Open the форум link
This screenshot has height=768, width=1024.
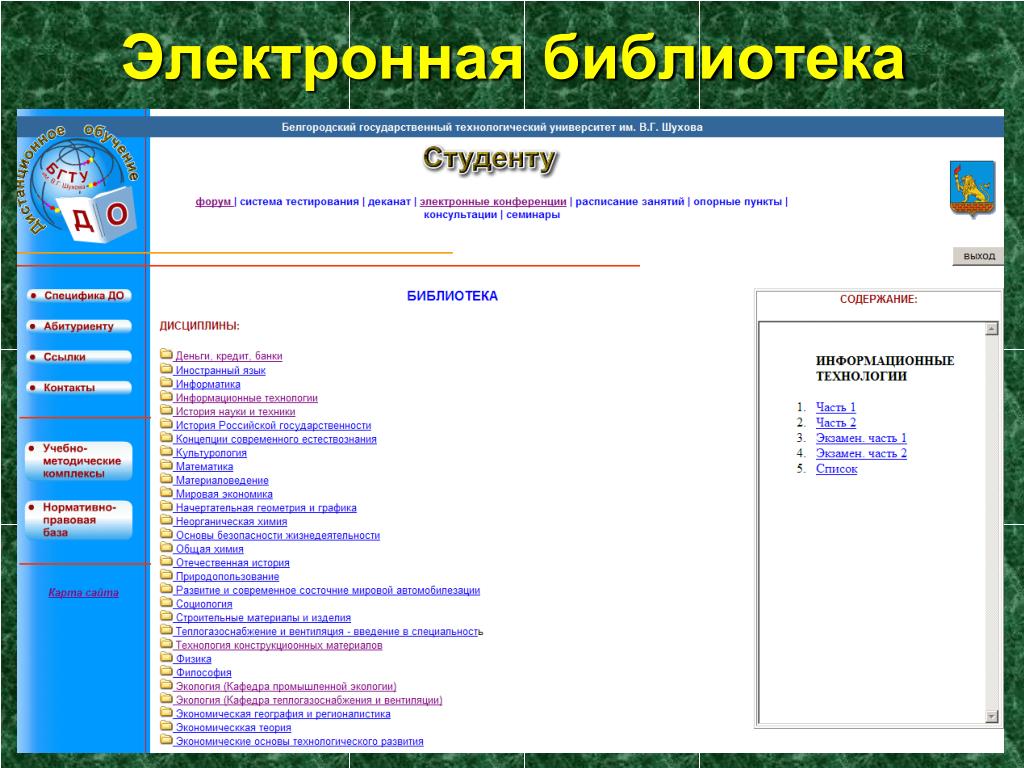pyautogui.click(x=214, y=202)
